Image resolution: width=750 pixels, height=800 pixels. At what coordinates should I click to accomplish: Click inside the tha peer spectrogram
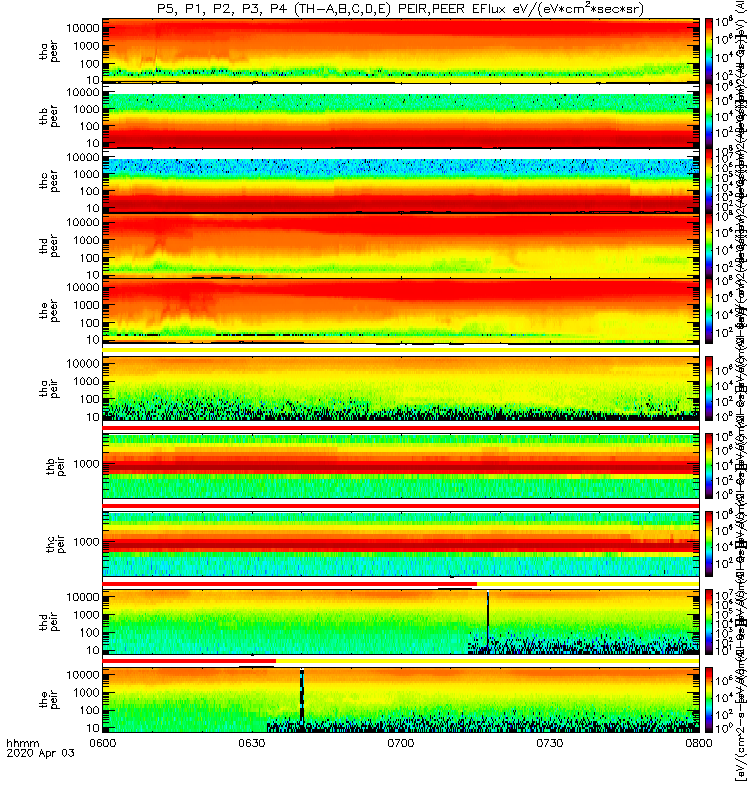click(401, 50)
